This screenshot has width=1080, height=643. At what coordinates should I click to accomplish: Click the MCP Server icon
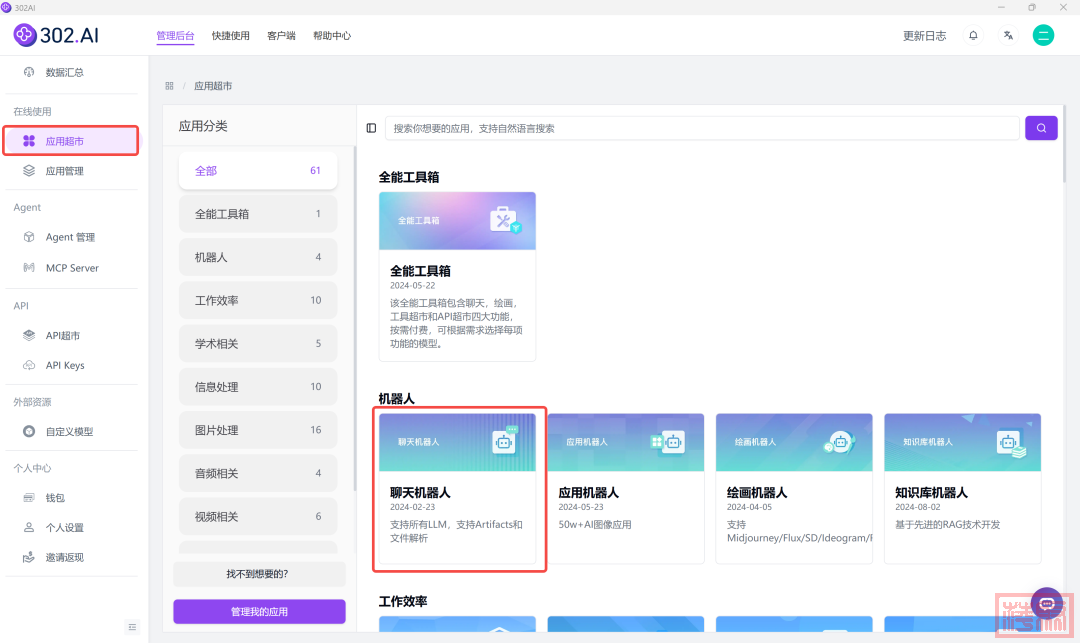point(29,268)
